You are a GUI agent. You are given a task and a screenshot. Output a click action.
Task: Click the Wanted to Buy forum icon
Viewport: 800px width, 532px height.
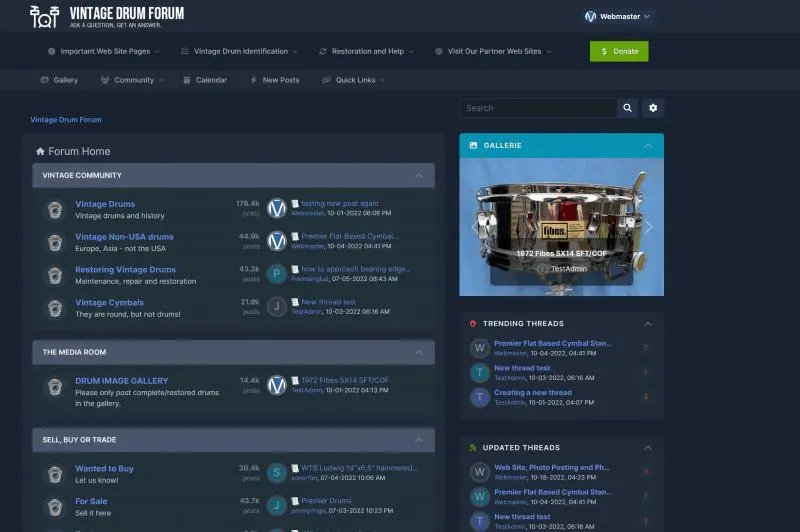point(55,474)
